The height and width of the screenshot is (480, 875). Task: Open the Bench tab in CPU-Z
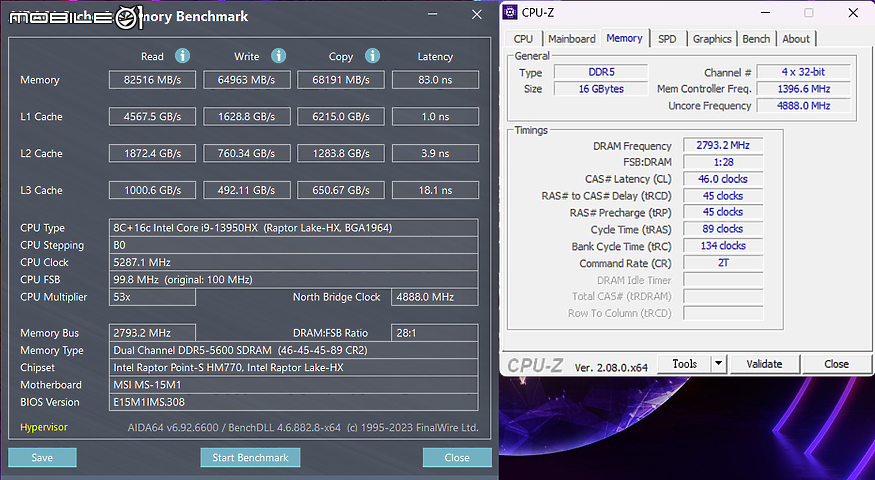[756, 39]
